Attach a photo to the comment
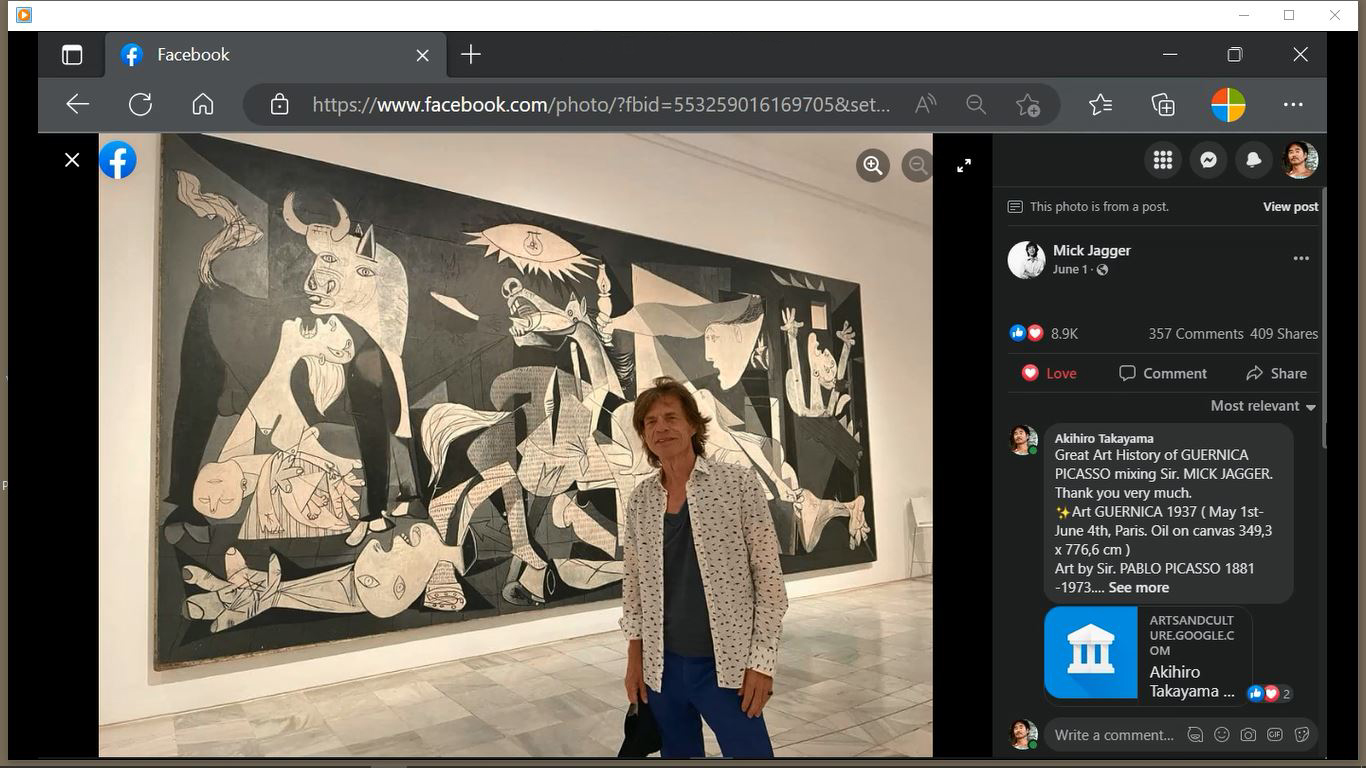Viewport: 1366px width, 768px height. [x=1248, y=735]
